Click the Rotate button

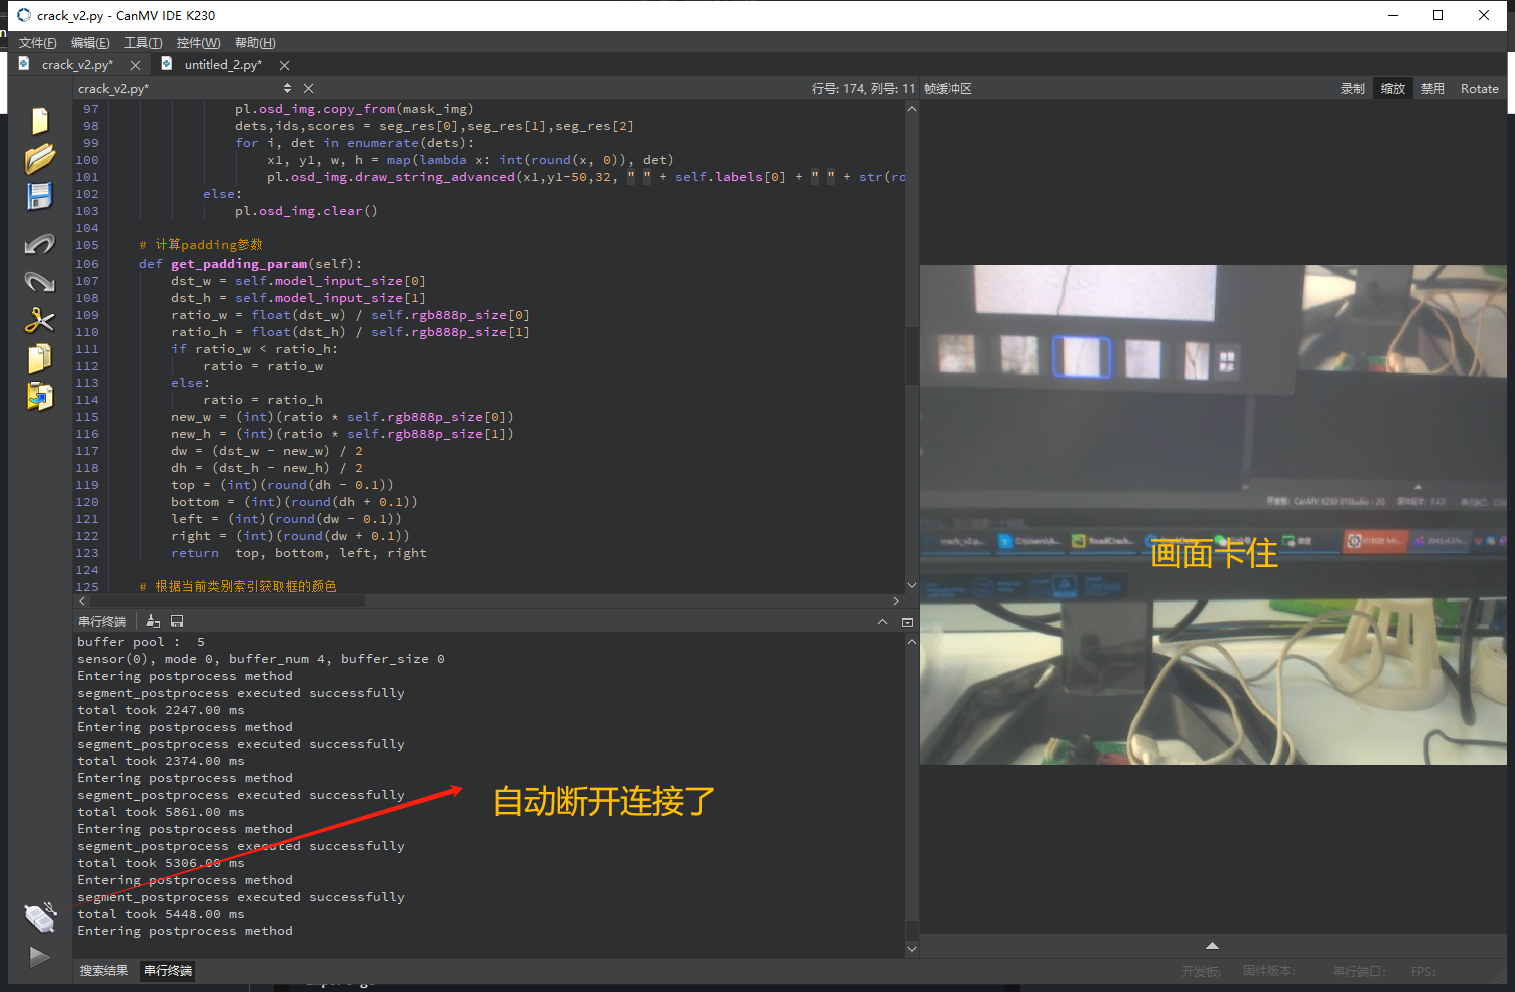click(x=1479, y=89)
